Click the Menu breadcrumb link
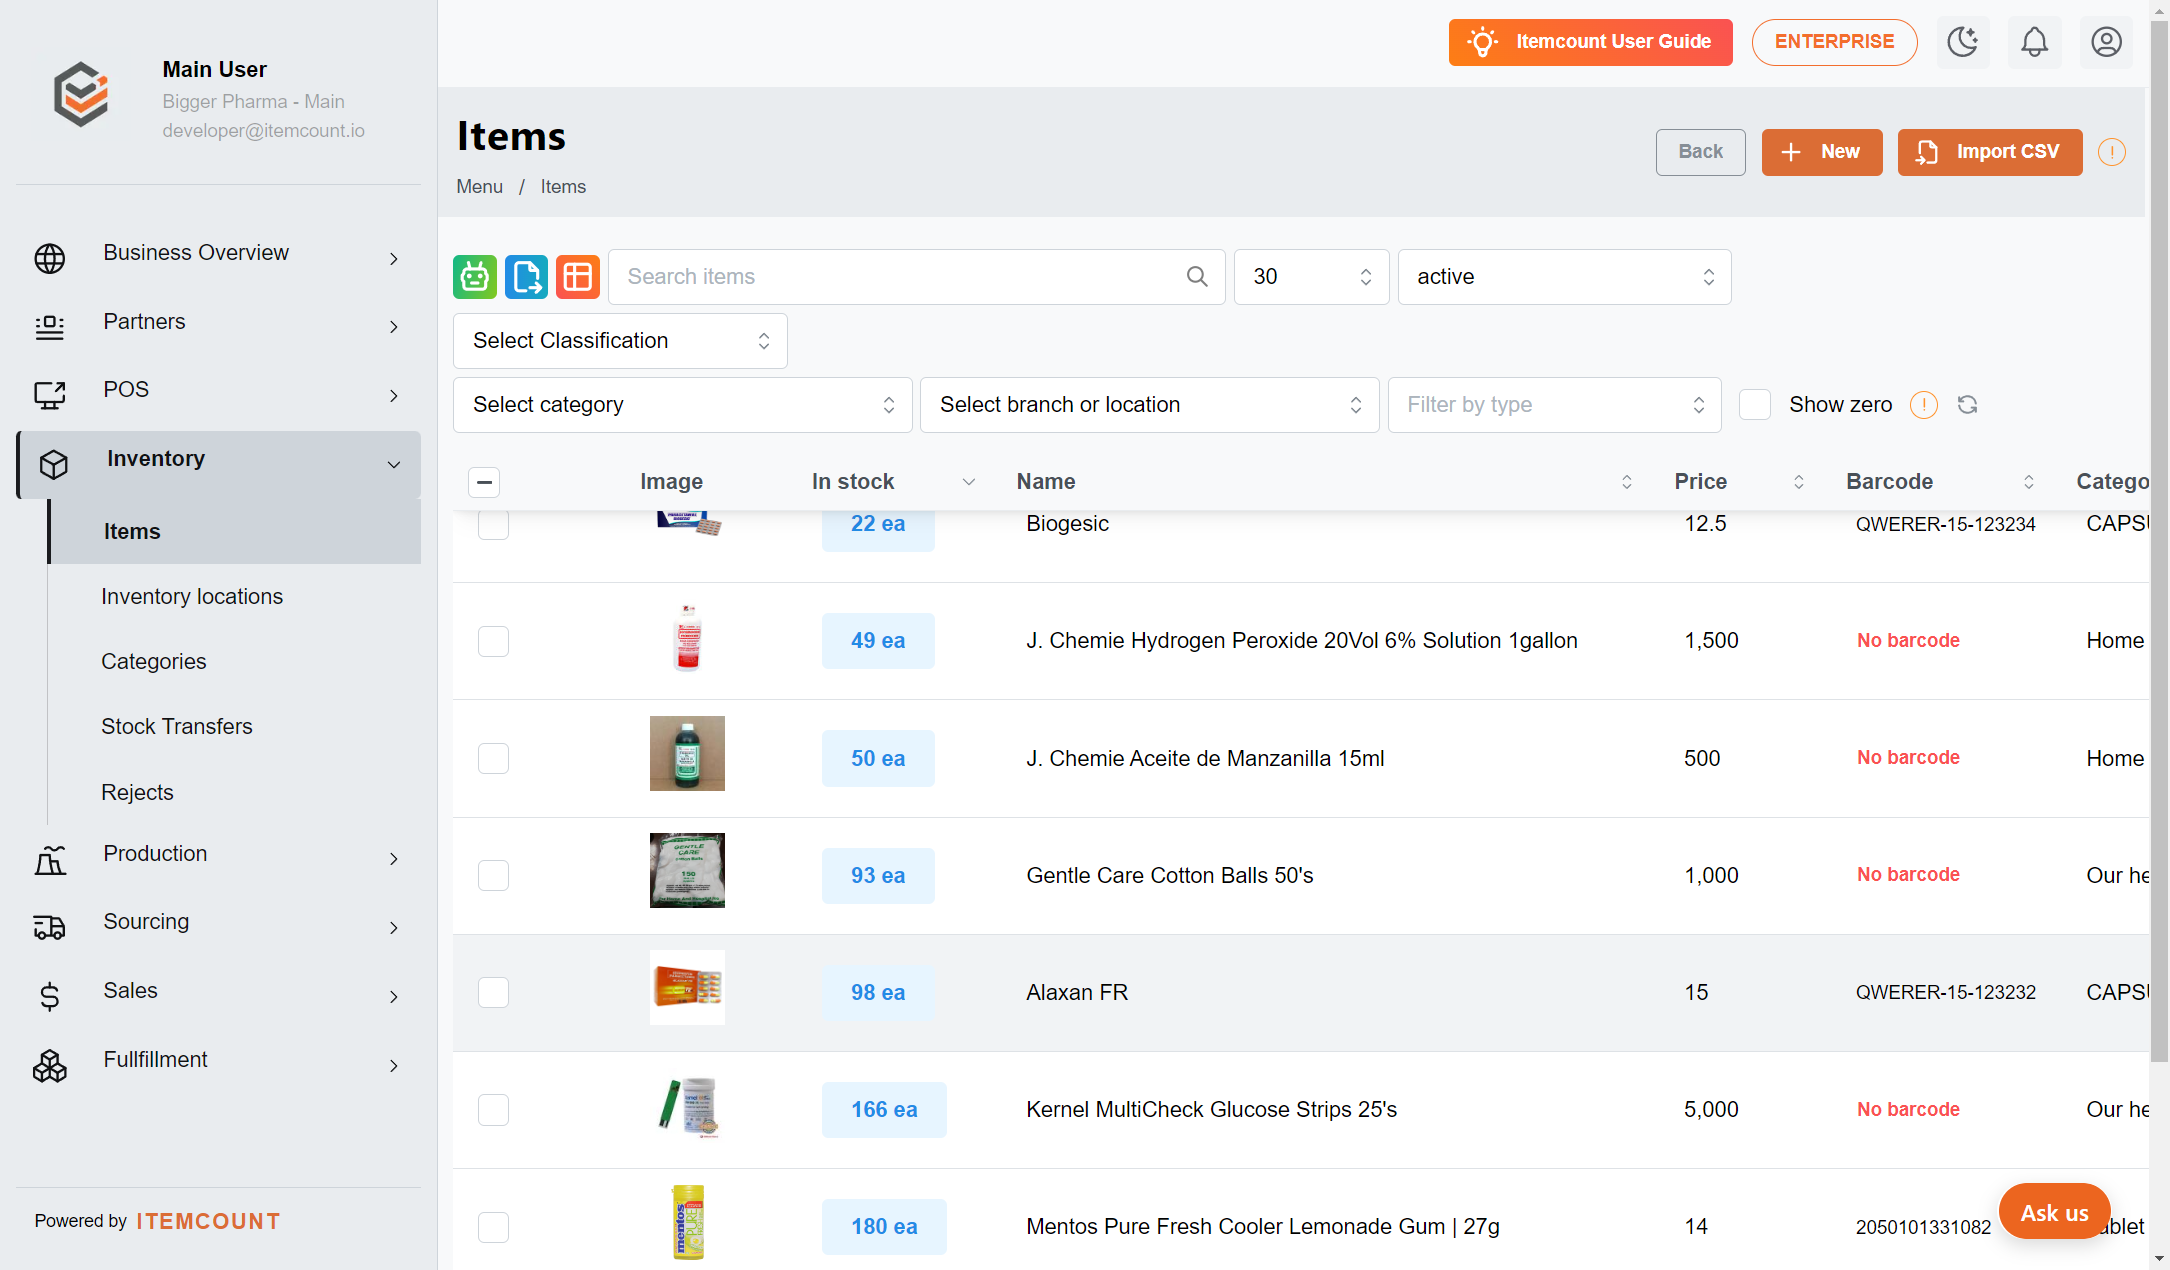This screenshot has height=1270, width=2170. tap(480, 187)
